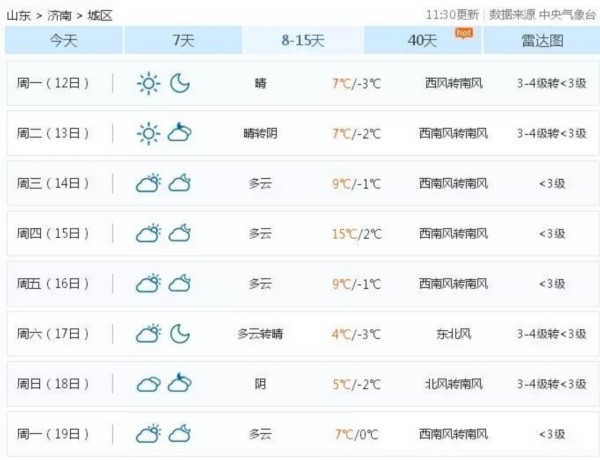Open the 7天 forecast tab
This screenshot has height=460, width=600.
coord(183,40)
